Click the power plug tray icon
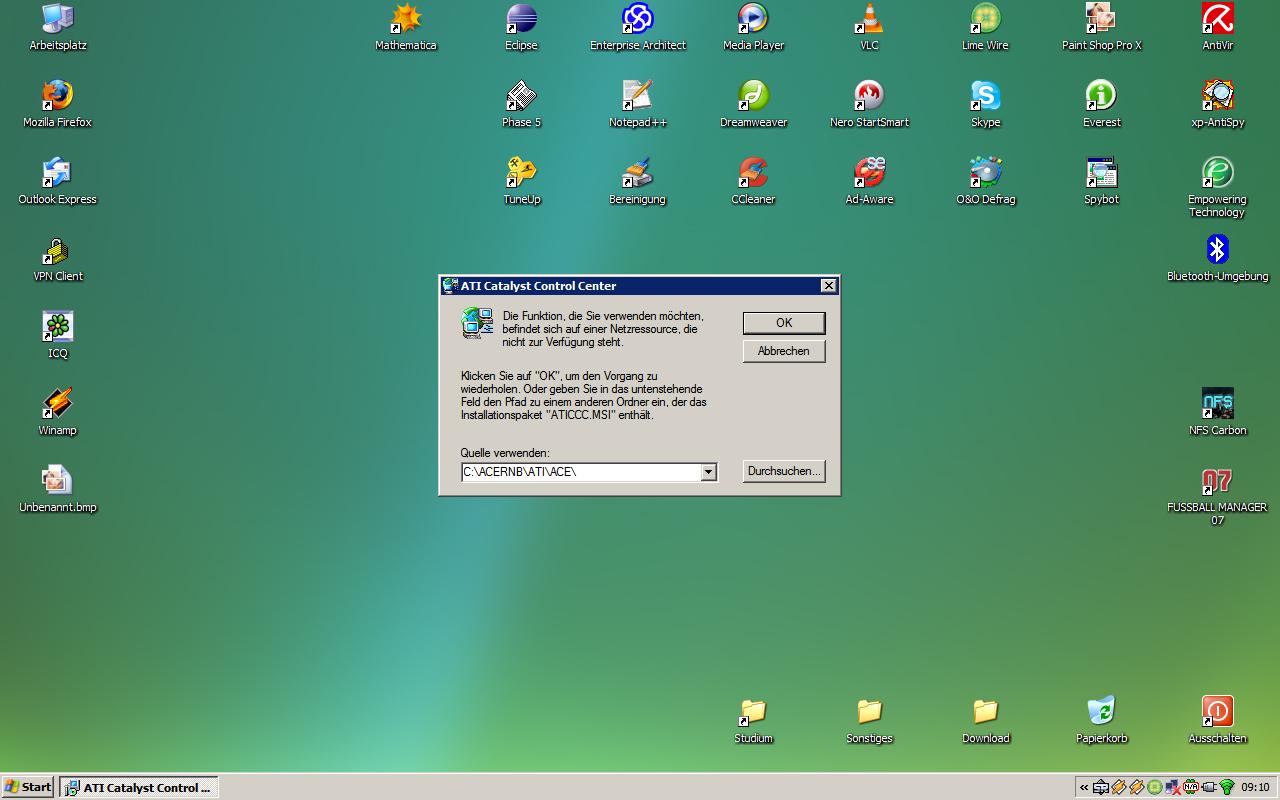Image resolution: width=1280 pixels, height=800 pixels. coord(1209,787)
